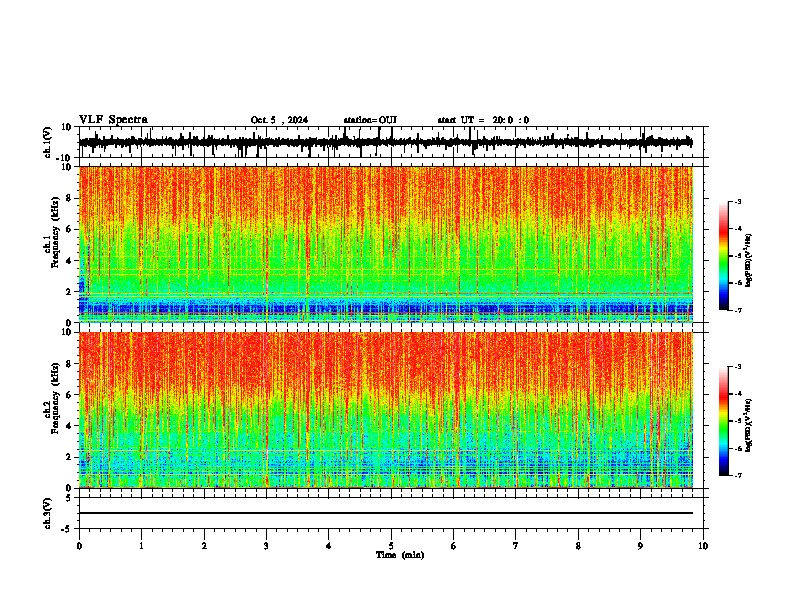
Task: Click the ch.2 spectrogram 4 kHz tick label
Action: (70, 426)
